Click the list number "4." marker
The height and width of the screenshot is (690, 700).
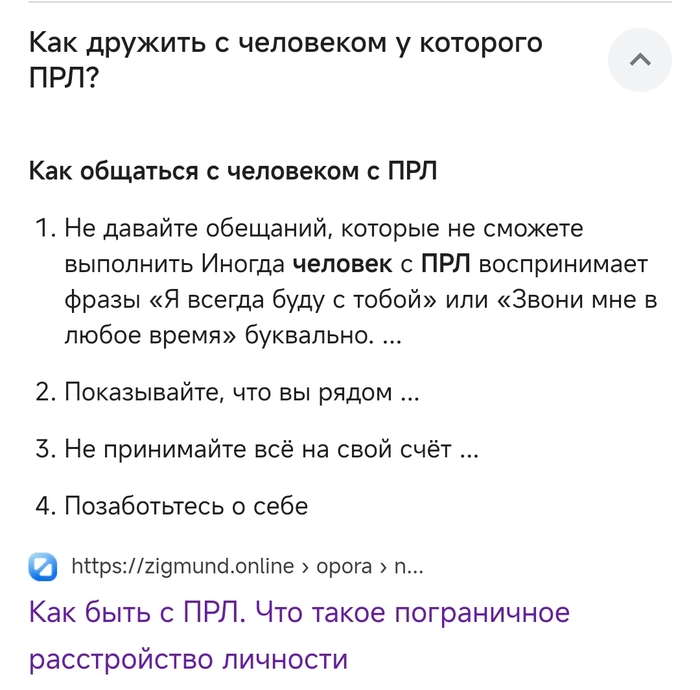pyautogui.click(x=45, y=506)
